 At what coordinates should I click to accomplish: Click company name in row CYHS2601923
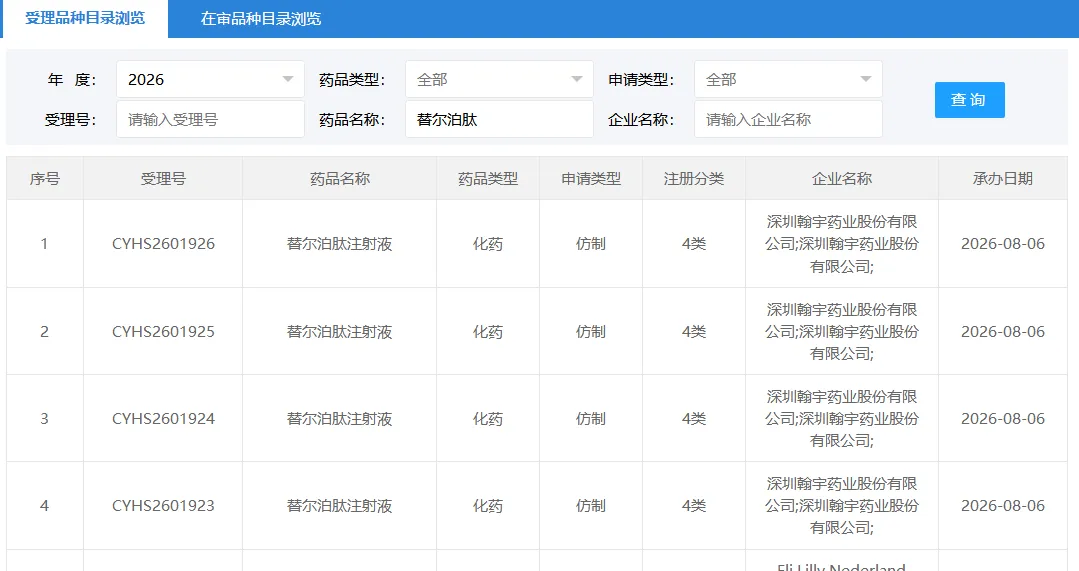(x=842, y=506)
